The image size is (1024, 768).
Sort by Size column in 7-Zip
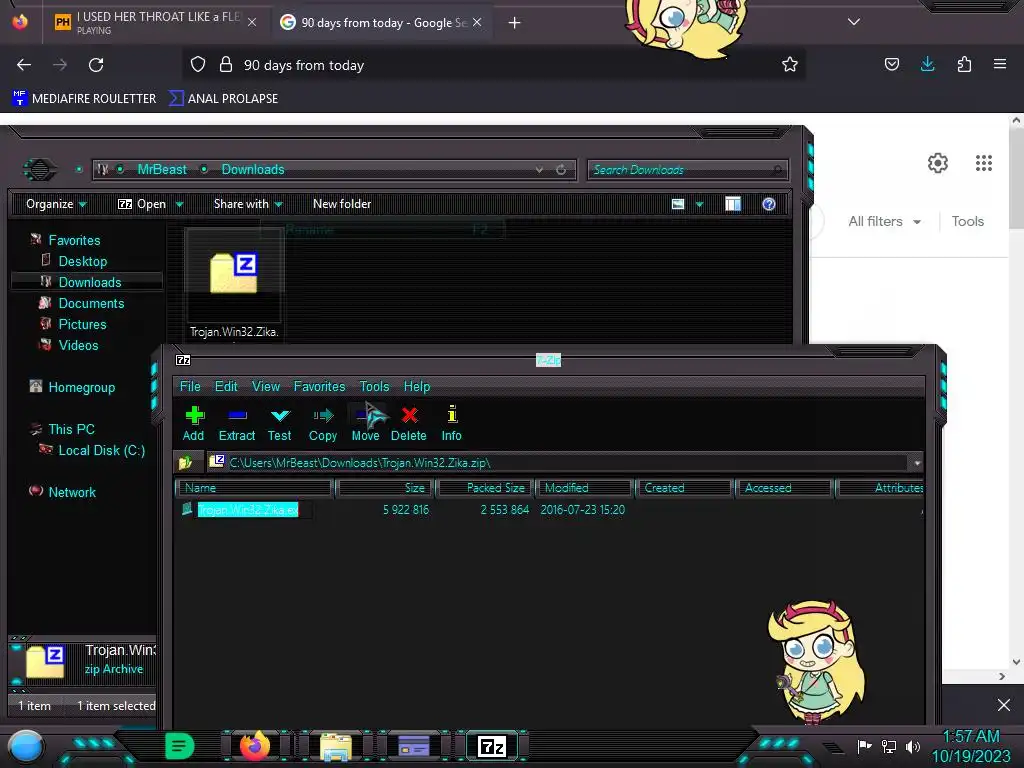[x=385, y=488]
